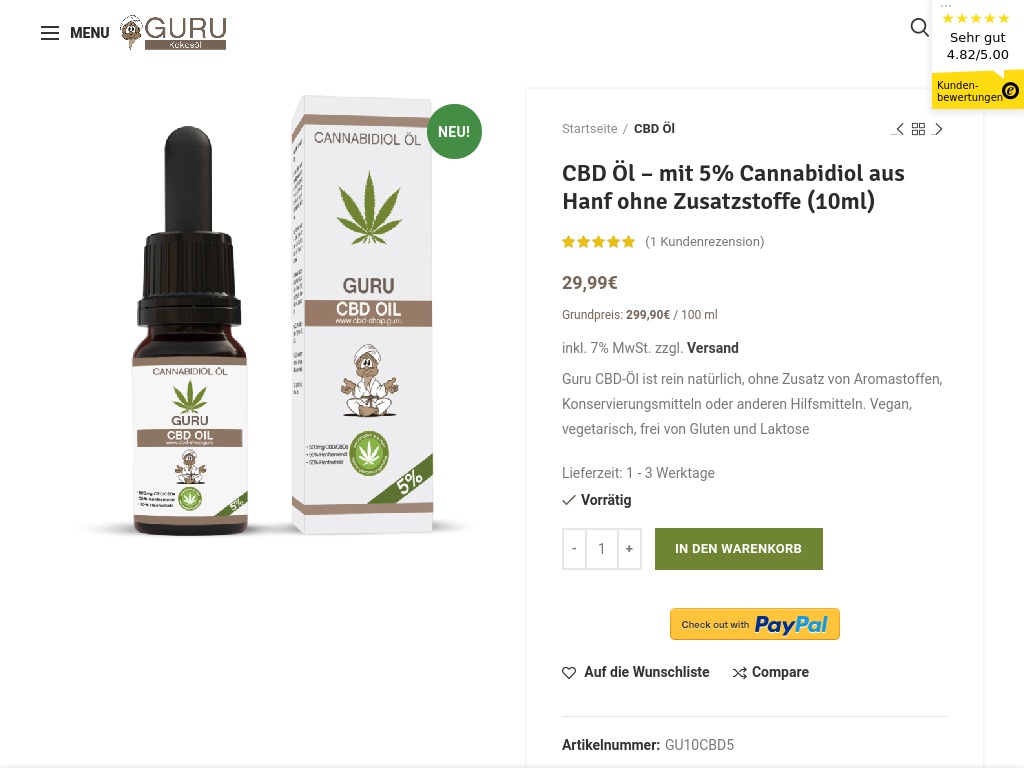Go to next product arrow
The width and height of the screenshot is (1024, 768).
click(938, 129)
